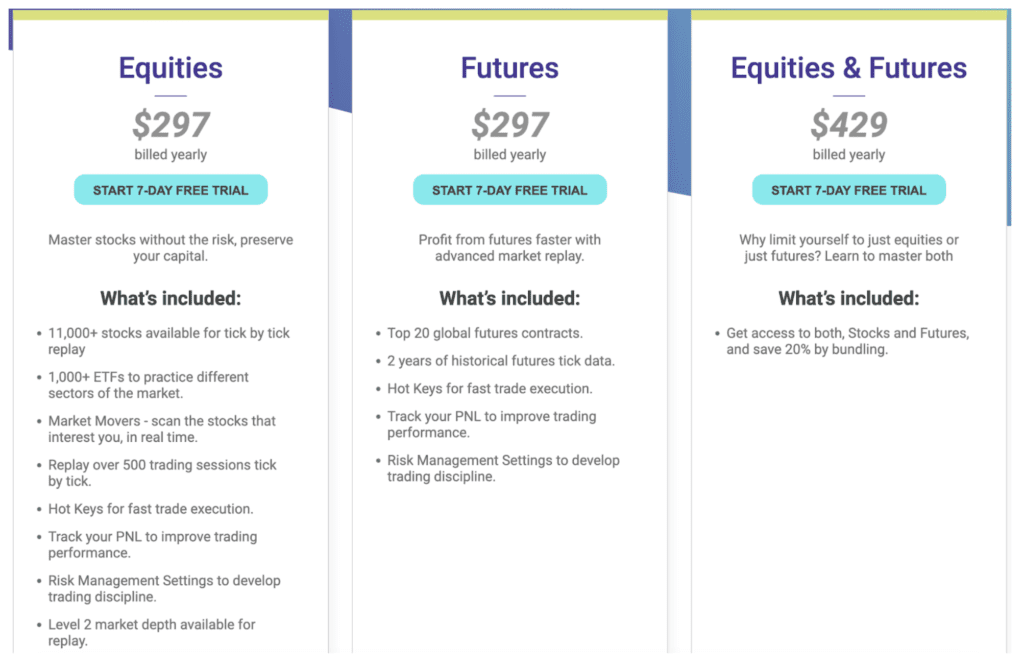This screenshot has width=1024, height=668.
Task: Click 'billed yearly' under the Equities price
Action: pos(170,154)
